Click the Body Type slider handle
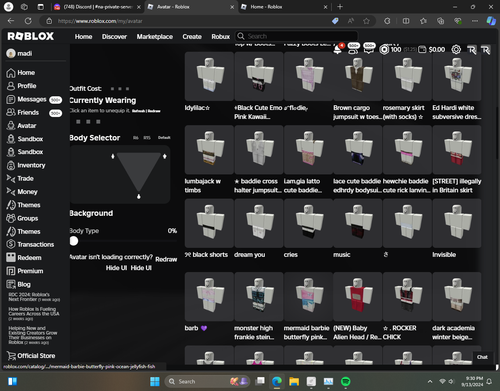 (x=74, y=241)
